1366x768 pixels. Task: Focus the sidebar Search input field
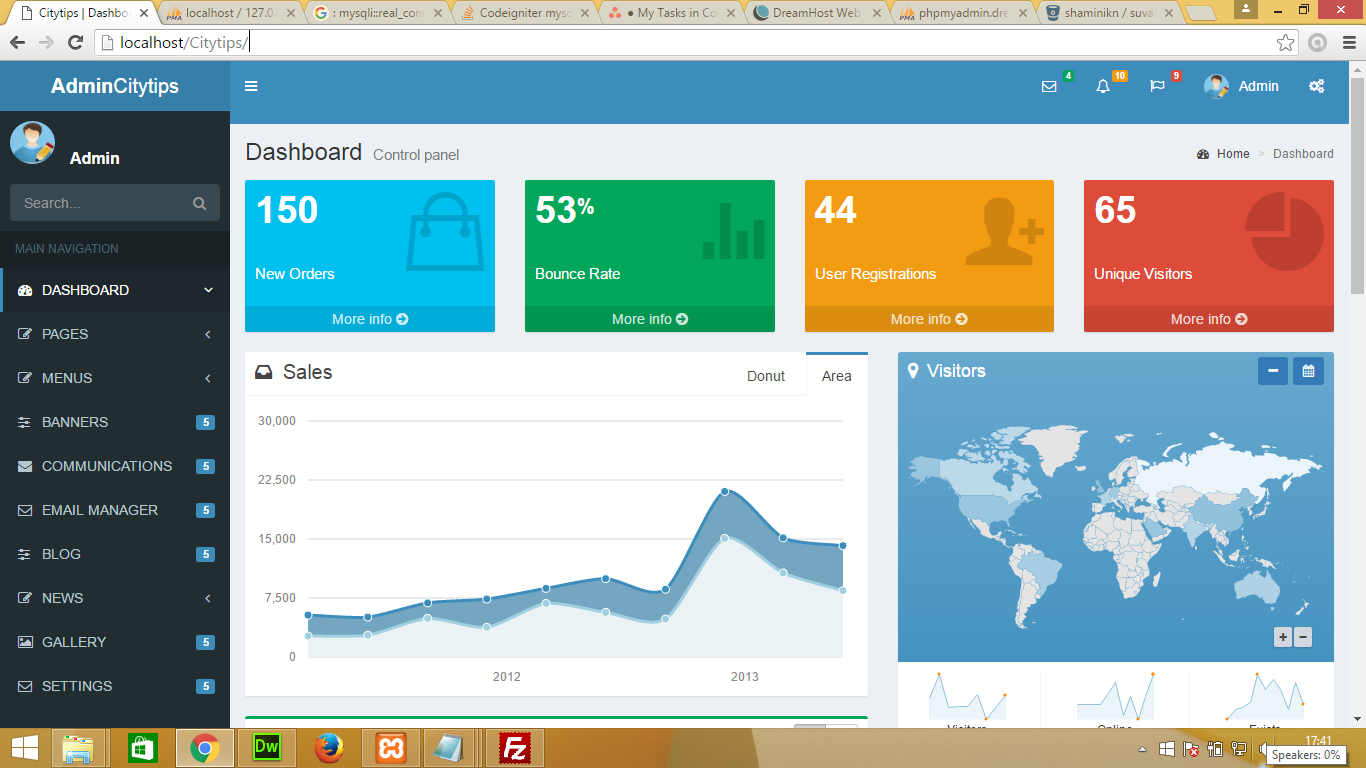(100, 203)
